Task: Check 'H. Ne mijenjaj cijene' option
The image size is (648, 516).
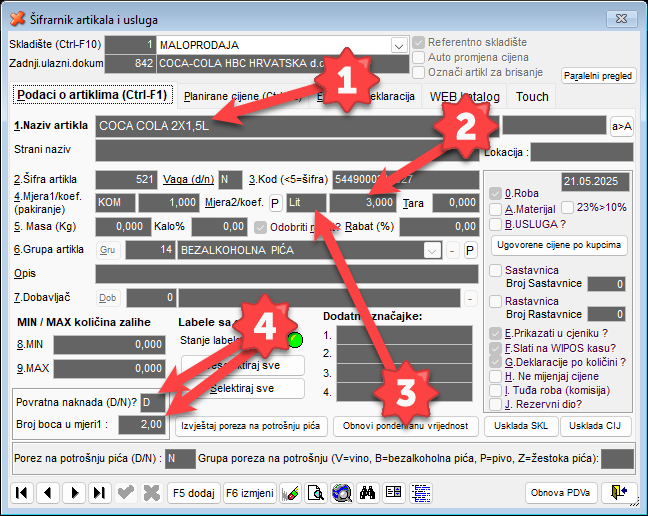Action: [496, 376]
